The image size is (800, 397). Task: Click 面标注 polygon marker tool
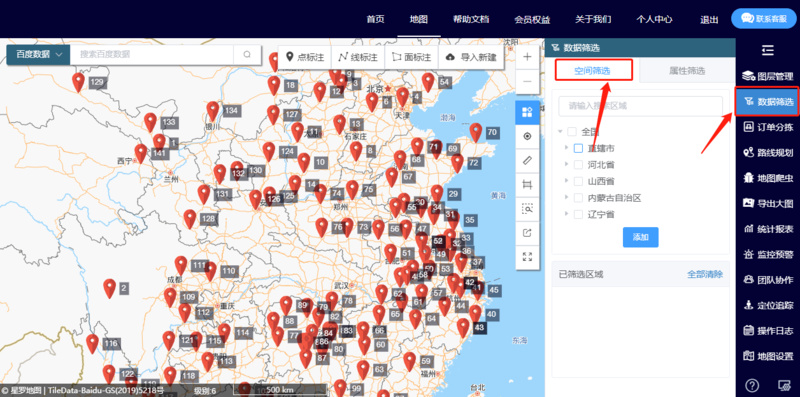[411, 57]
